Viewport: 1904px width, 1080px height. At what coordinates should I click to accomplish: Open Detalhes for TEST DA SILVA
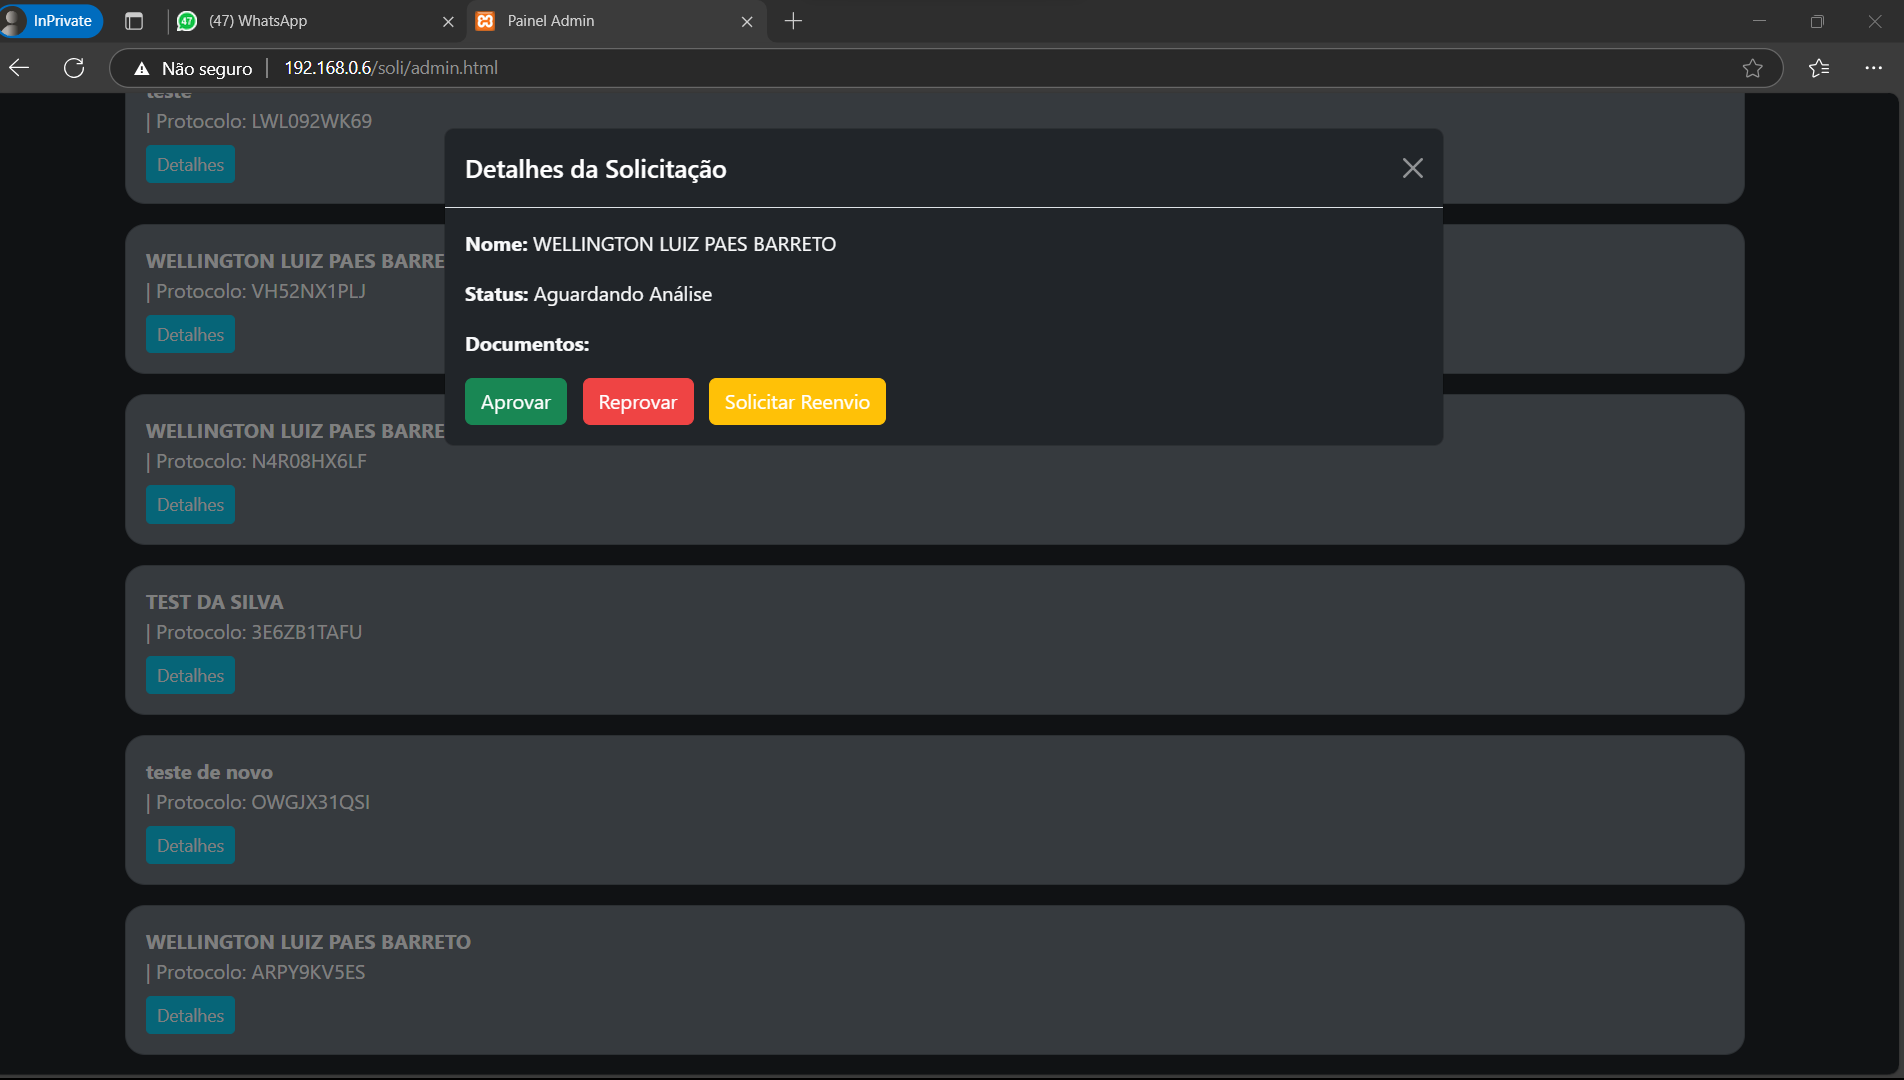click(x=190, y=676)
